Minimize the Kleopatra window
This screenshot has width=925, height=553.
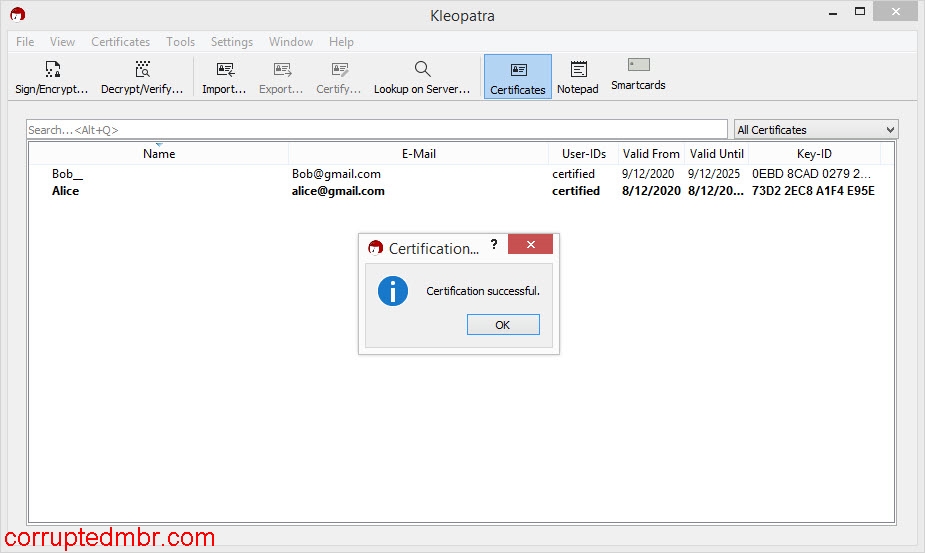pos(833,12)
